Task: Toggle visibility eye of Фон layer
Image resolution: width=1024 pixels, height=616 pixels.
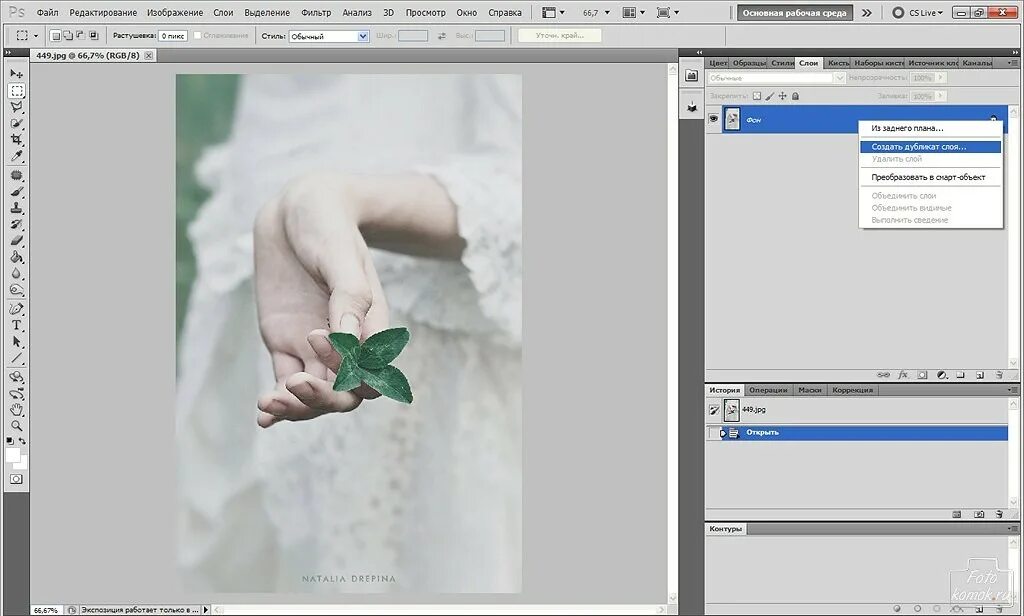Action: [713, 119]
